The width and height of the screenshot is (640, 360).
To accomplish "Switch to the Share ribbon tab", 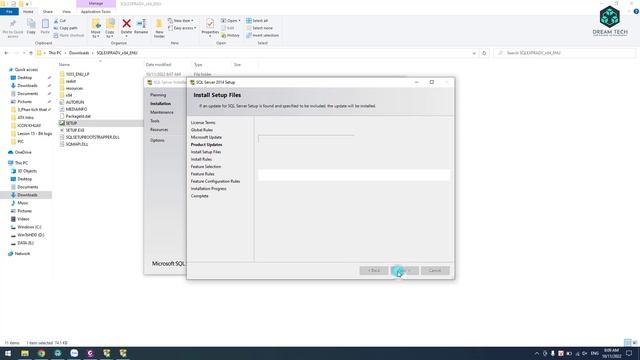I will [x=48, y=12].
